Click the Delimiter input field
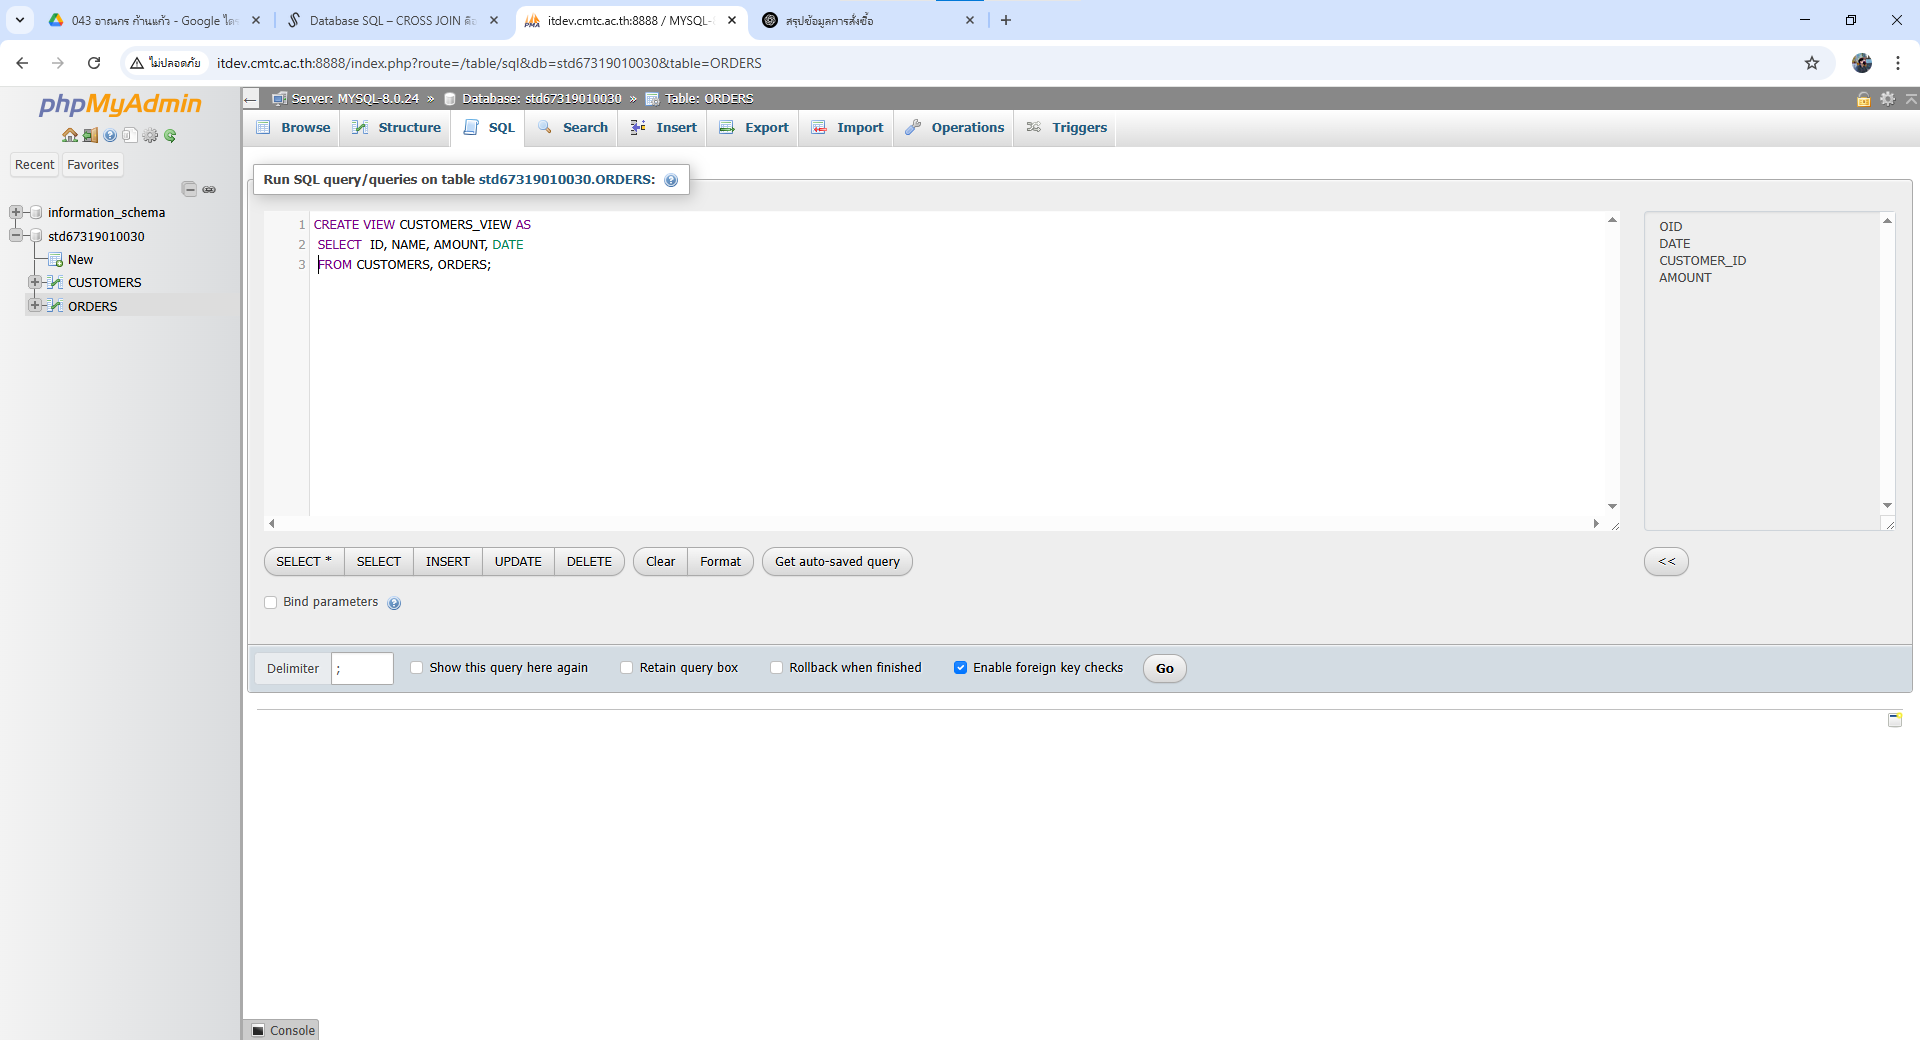 [x=362, y=668]
